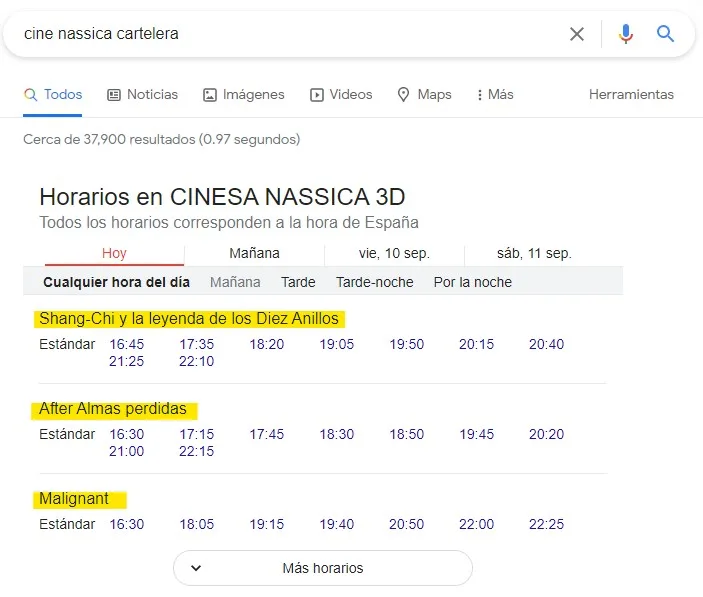703x597 pixels.
Task: Pick After Almas perdidas 19:45 showtime
Action: pos(476,434)
